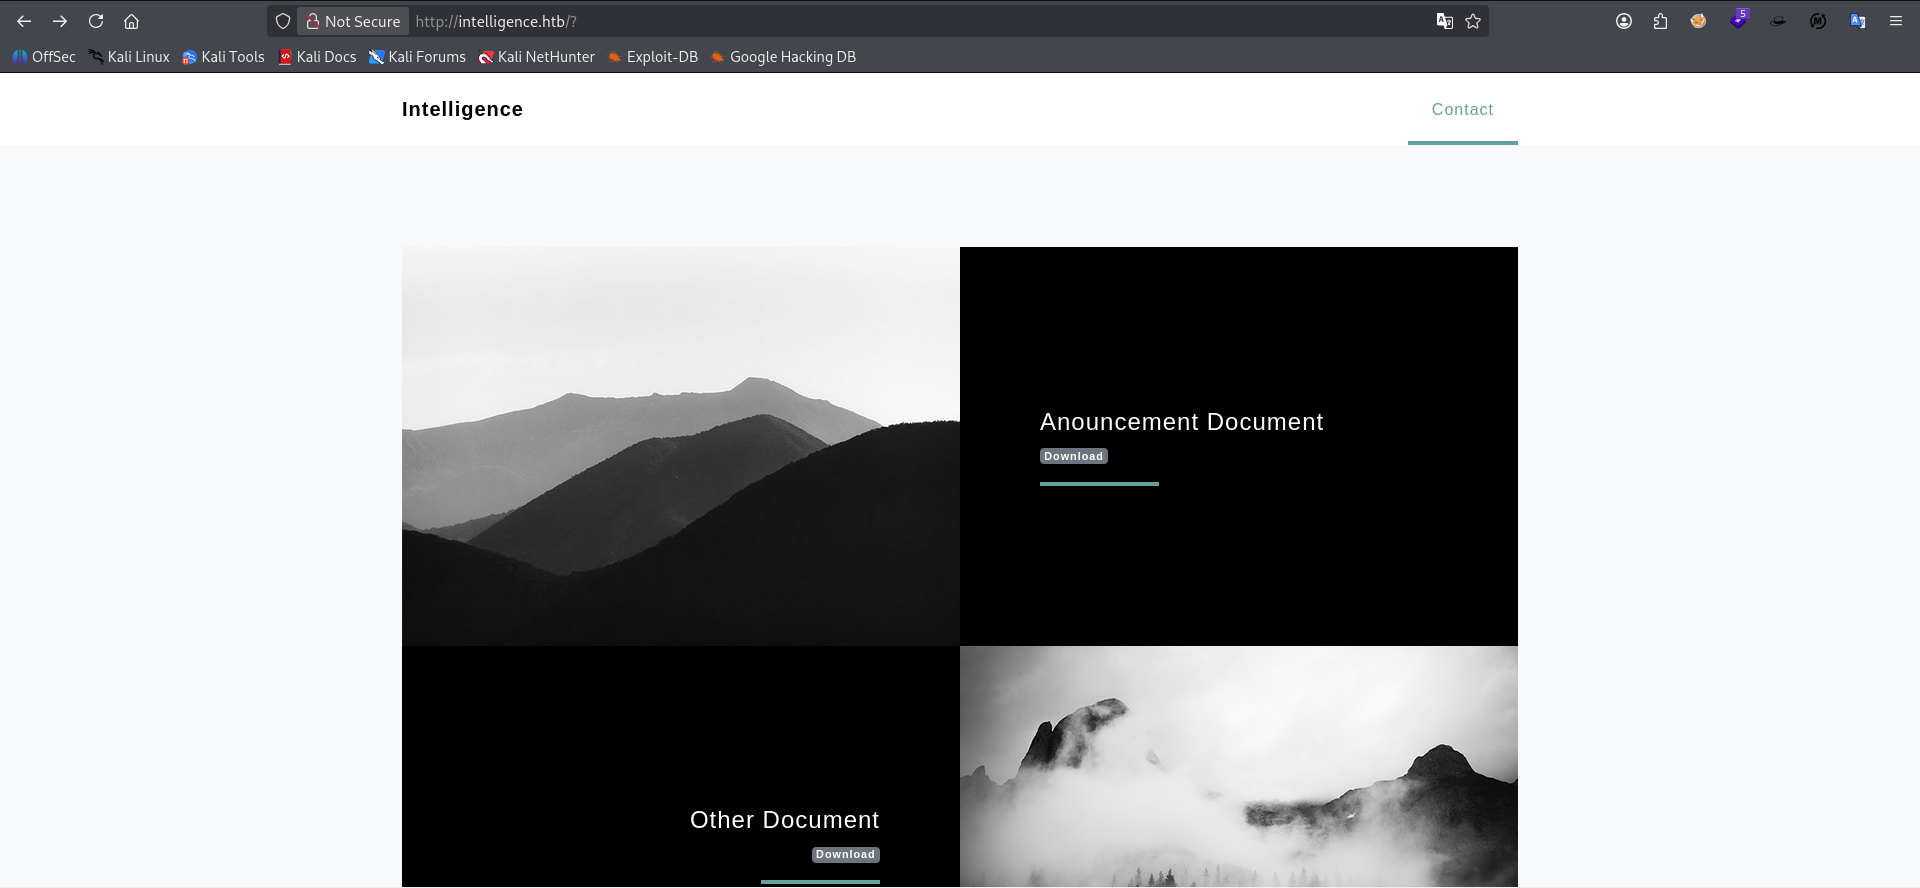The width and height of the screenshot is (1920, 888).
Task: Click the dark mountain ridges photo
Action: click(681, 446)
